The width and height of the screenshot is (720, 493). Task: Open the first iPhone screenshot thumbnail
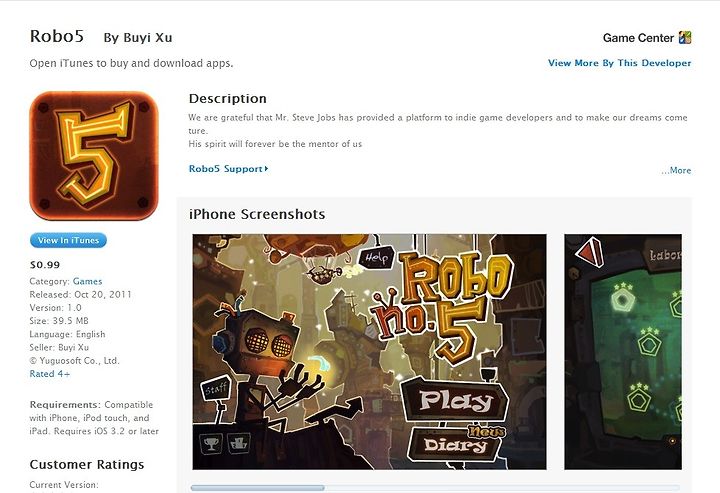tap(369, 352)
